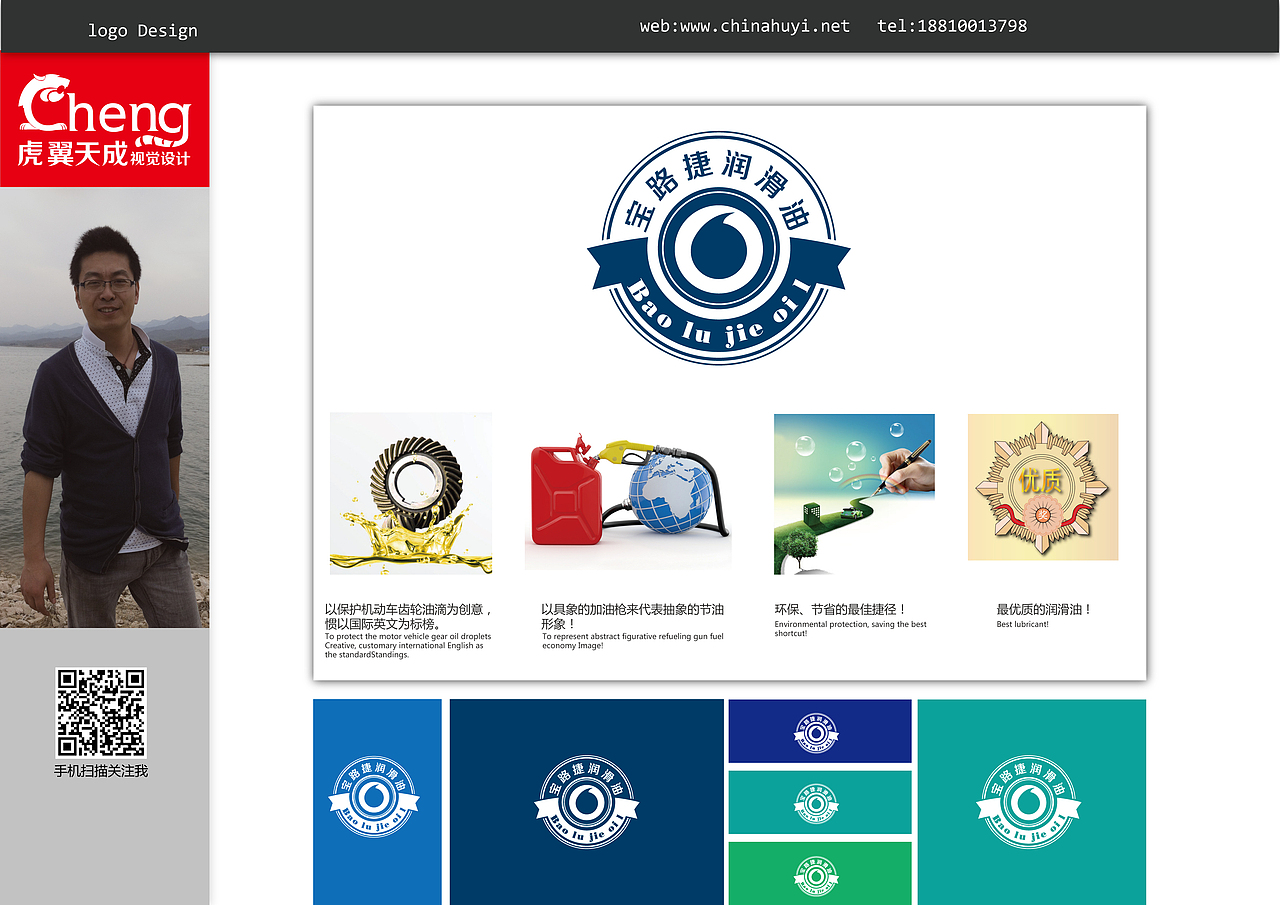Click the logo on large teal swatch
The width and height of the screenshot is (1280, 905).
(x=1028, y=801)
